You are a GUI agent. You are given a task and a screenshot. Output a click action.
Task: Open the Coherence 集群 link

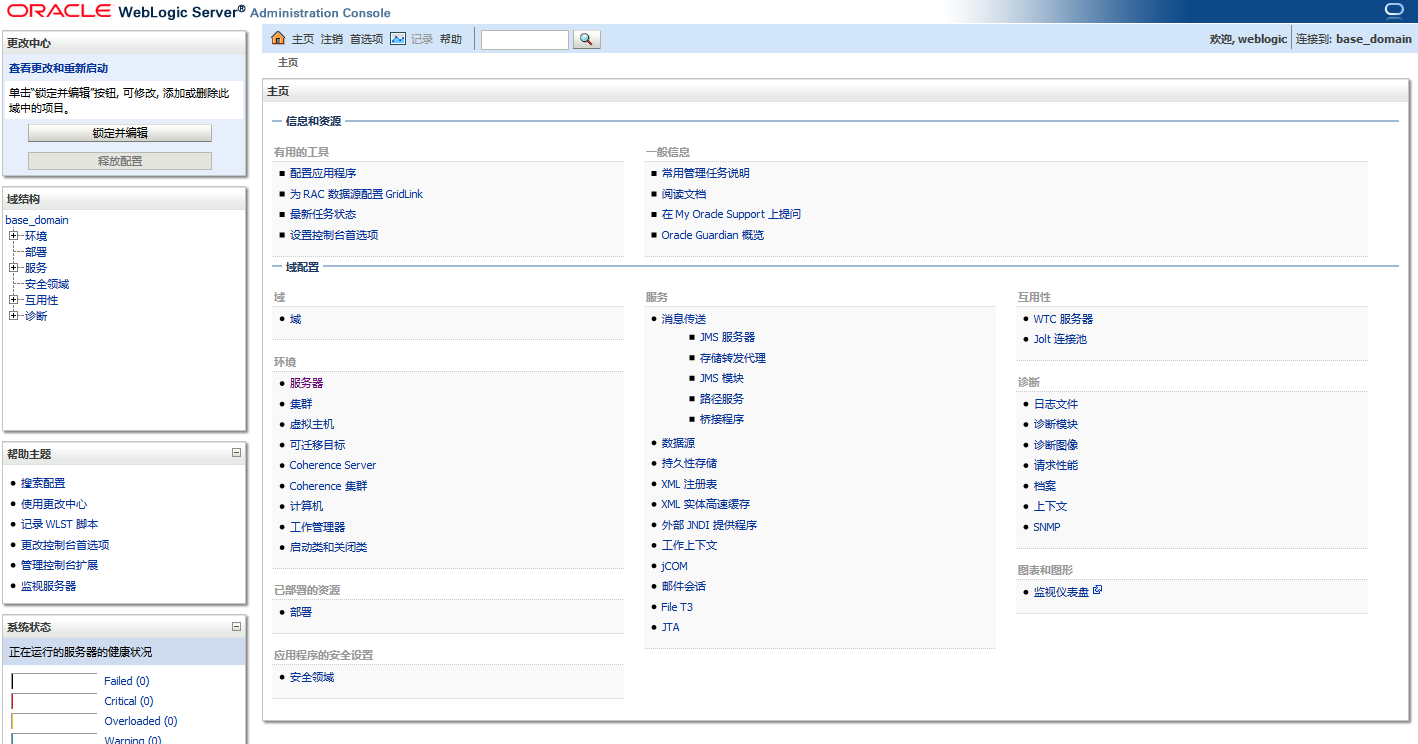(x=328, y=486)
